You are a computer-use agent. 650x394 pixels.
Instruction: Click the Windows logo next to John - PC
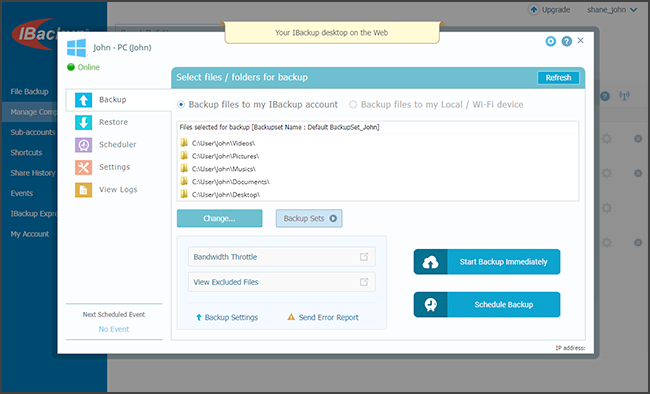tap(77, 48)
